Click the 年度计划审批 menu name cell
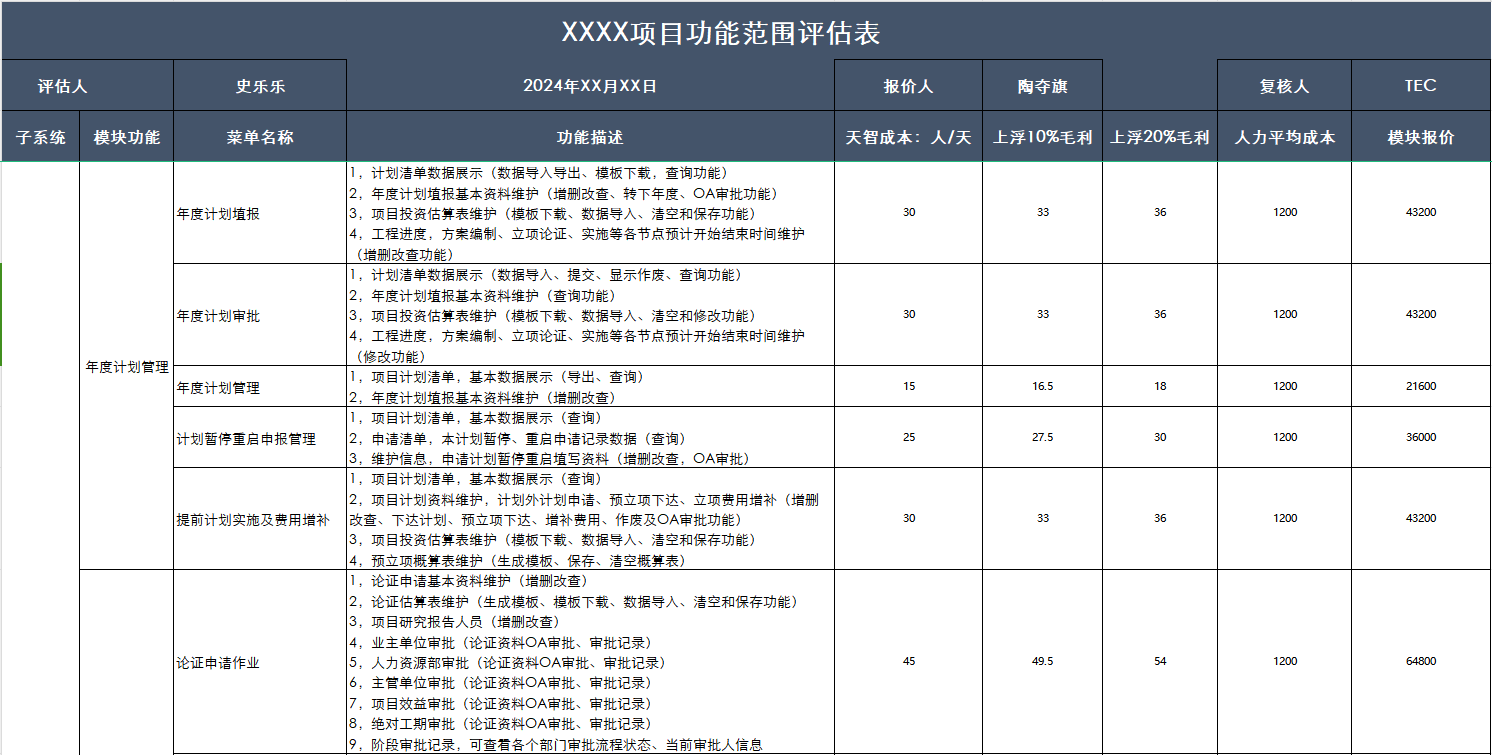Image resolution: width=1492 pixels, height=755 pixels. pyautogui.click(x=260, y=315)
